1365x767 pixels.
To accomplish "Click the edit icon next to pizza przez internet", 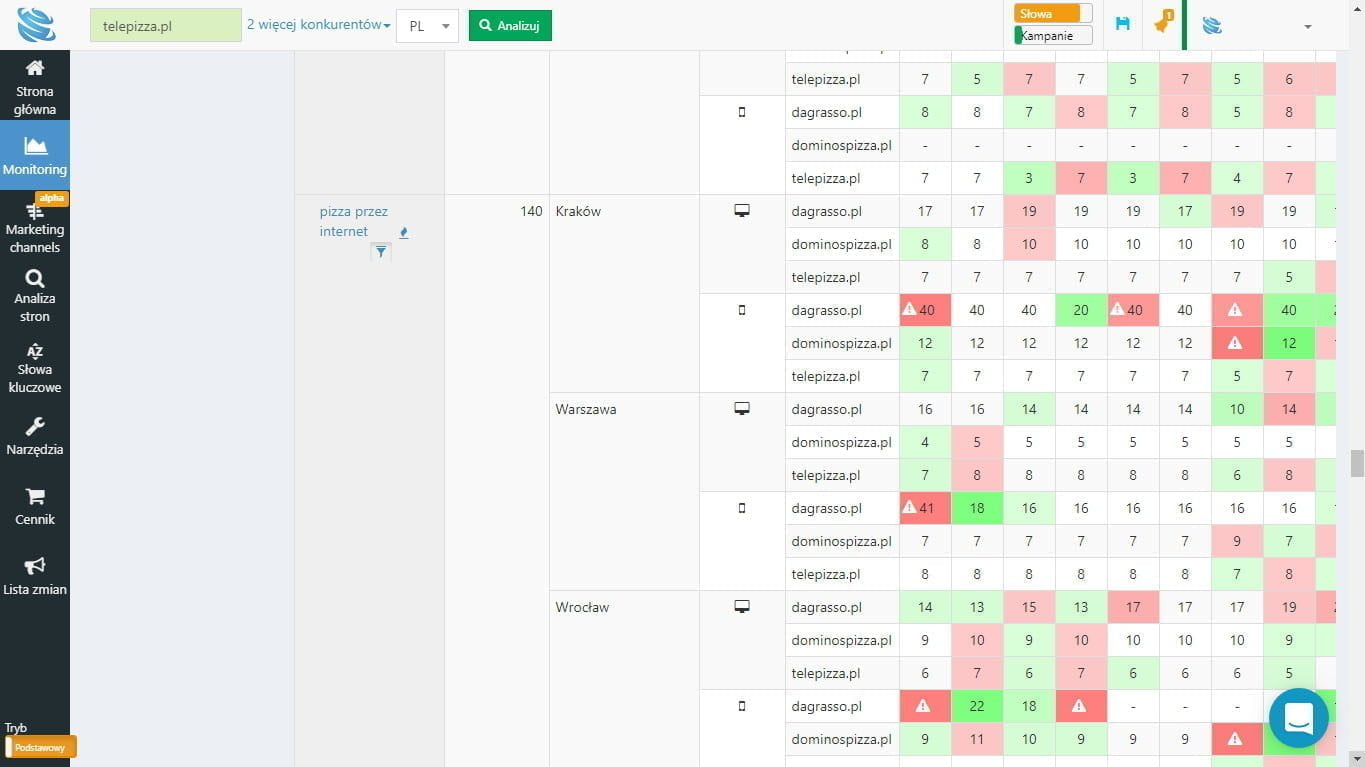I will click(404, 233).
